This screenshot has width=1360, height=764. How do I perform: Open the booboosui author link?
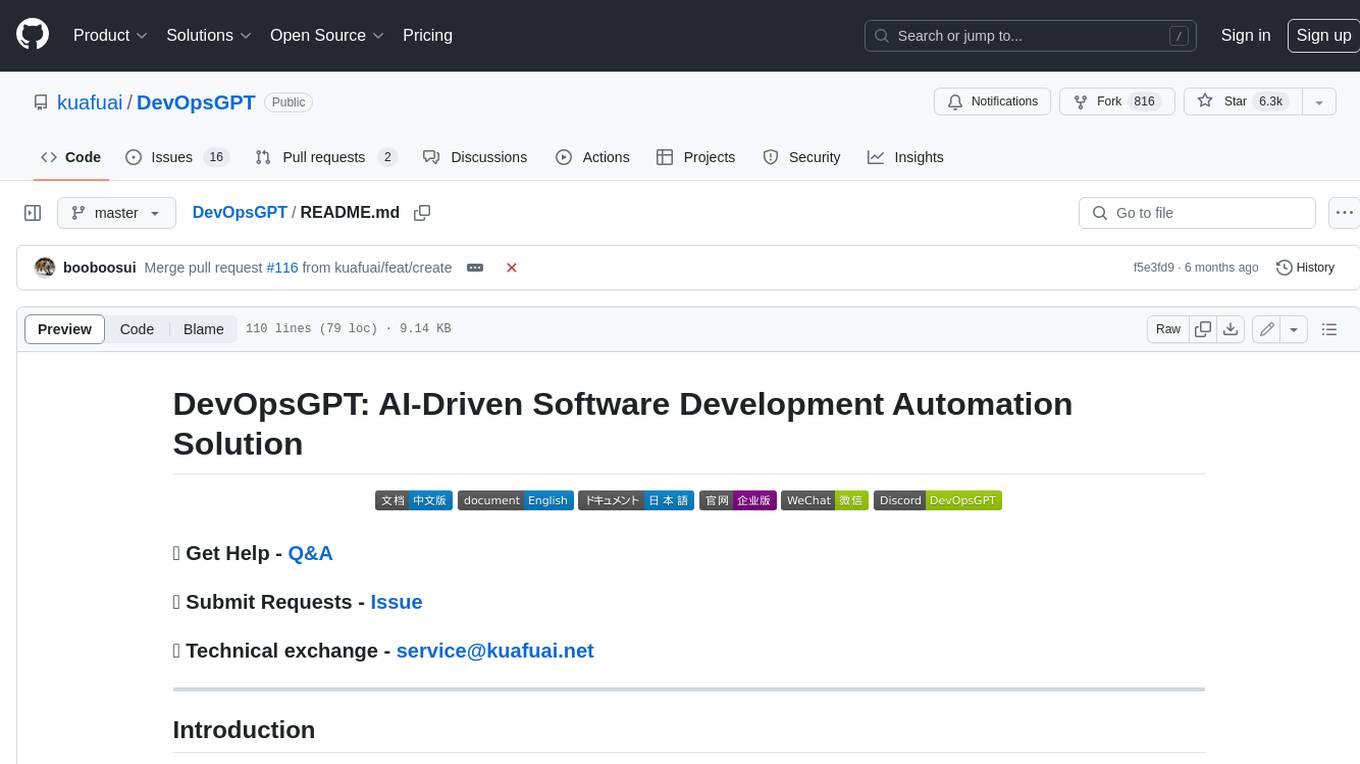[99, 267]
